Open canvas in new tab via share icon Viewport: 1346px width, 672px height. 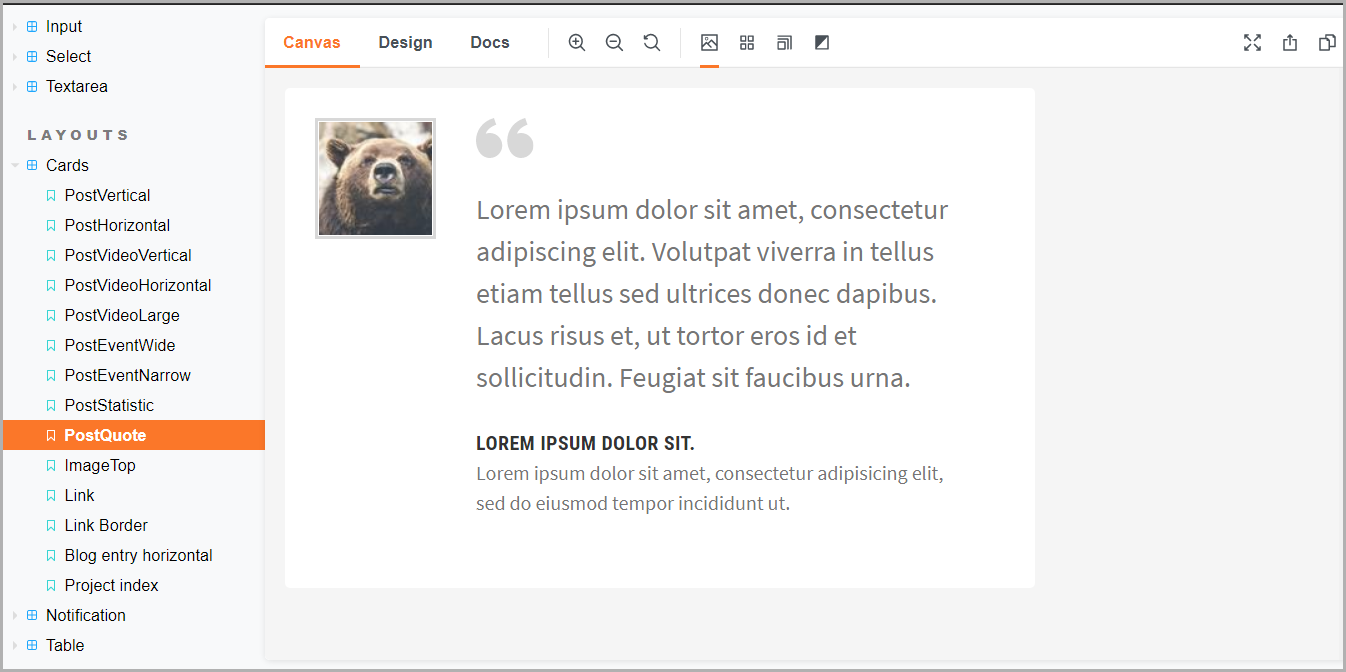pos(1290,43)
